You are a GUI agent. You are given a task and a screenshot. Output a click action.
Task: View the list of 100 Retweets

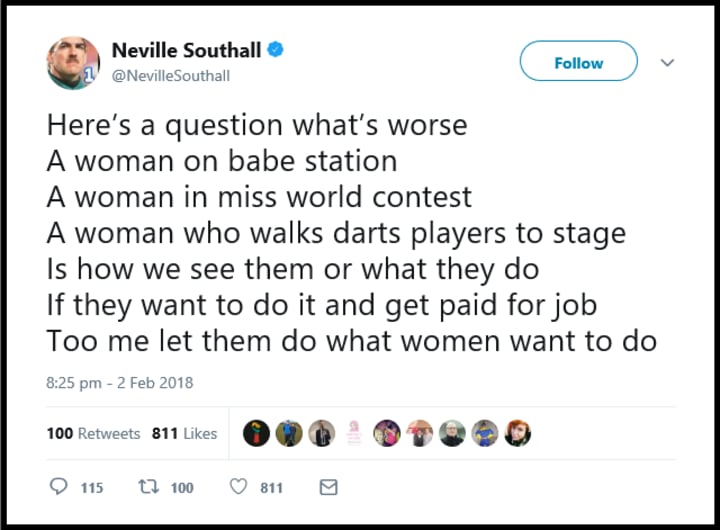(94, 433)
